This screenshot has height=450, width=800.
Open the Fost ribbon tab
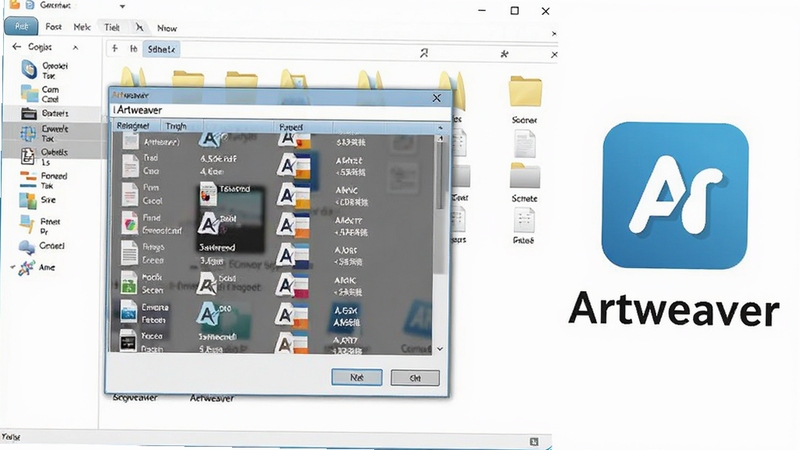53,27
